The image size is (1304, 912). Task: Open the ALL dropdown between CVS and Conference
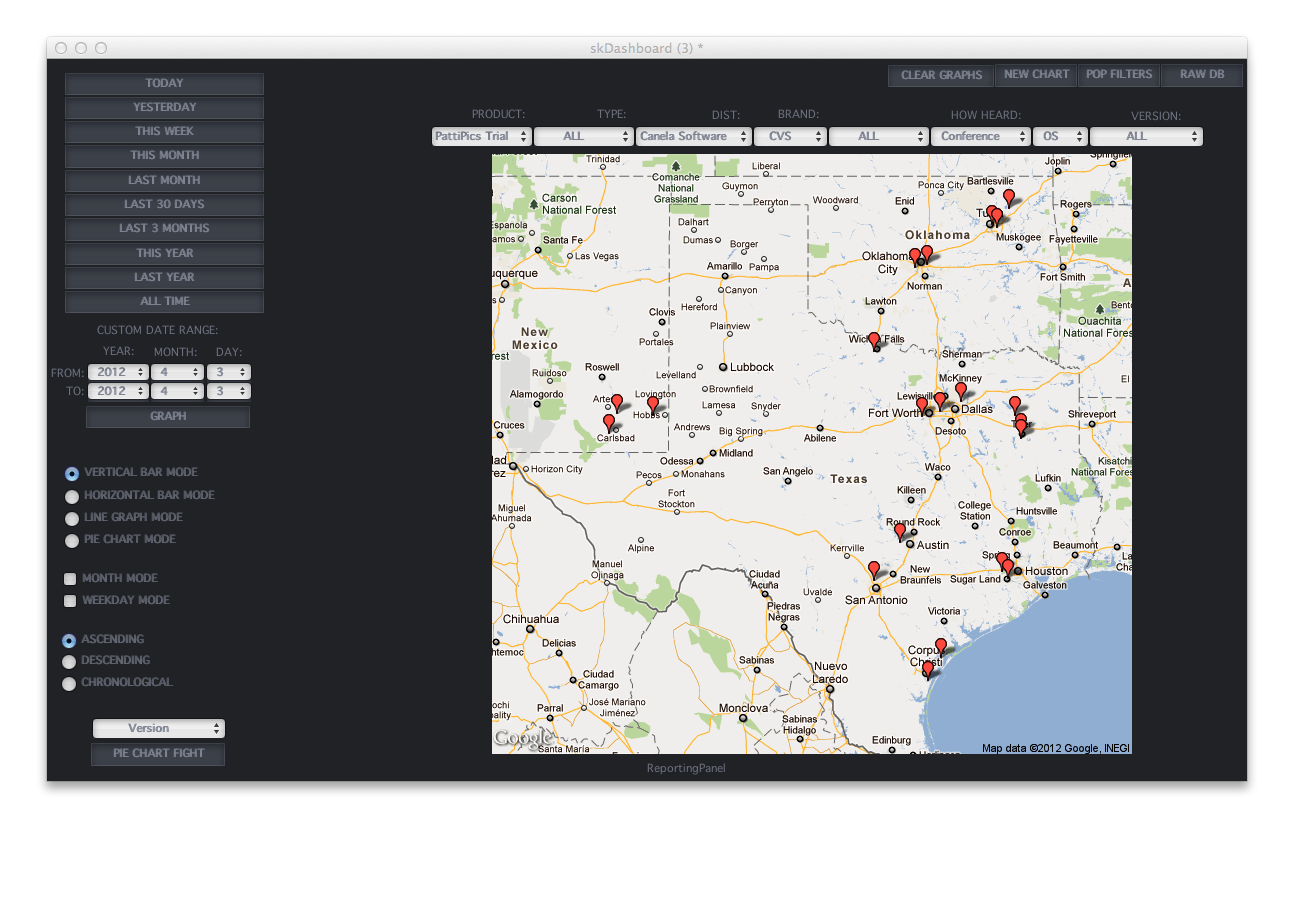pos(878,136)
